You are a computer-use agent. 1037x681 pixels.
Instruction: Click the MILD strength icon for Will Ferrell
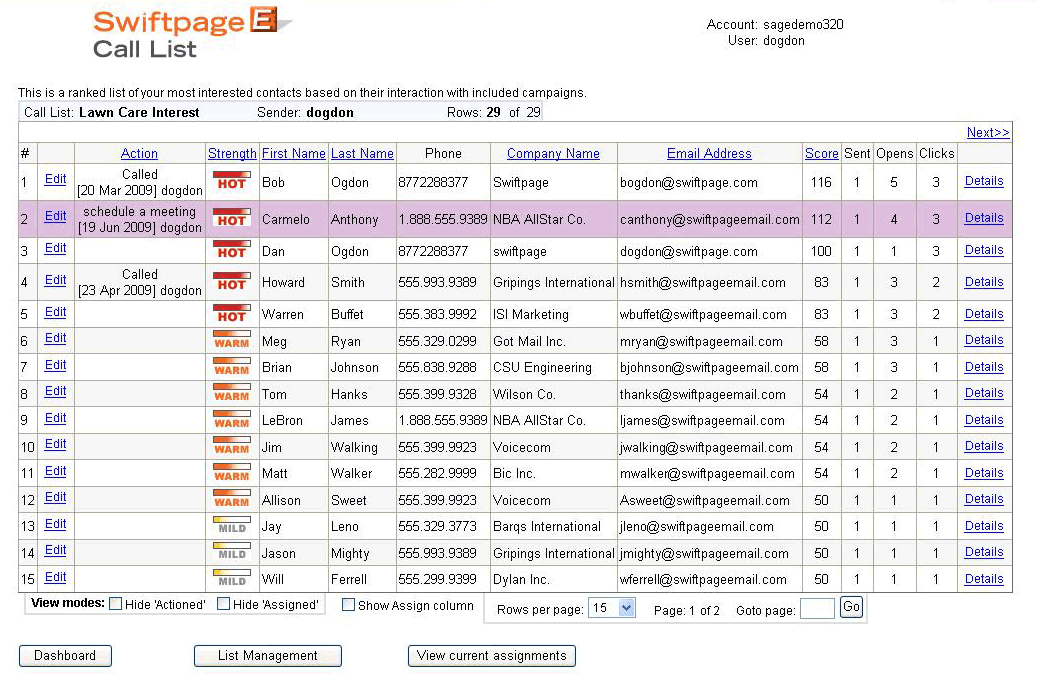tap(231, 579)
